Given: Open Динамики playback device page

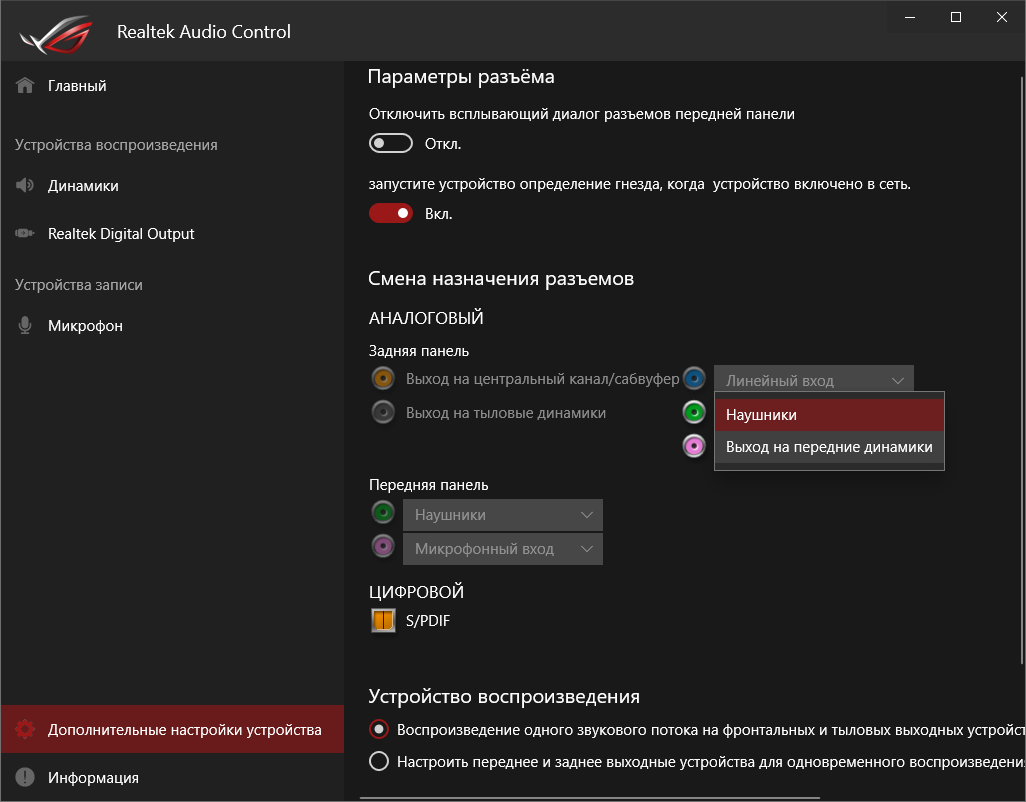Looking at the screenshot, I should (x=83, y=186).
